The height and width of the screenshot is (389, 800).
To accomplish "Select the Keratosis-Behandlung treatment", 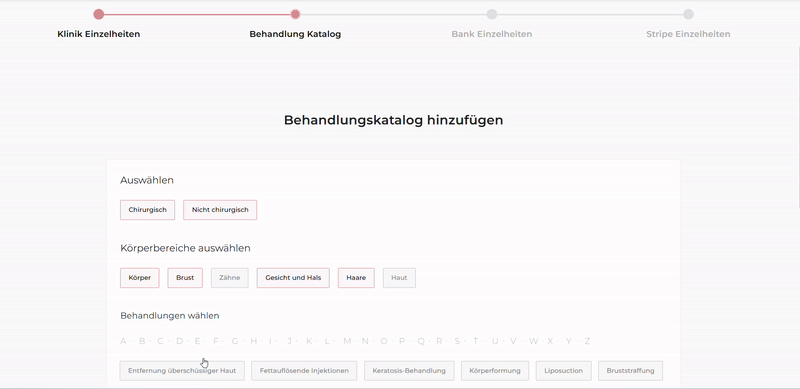I will click(409, 371).
